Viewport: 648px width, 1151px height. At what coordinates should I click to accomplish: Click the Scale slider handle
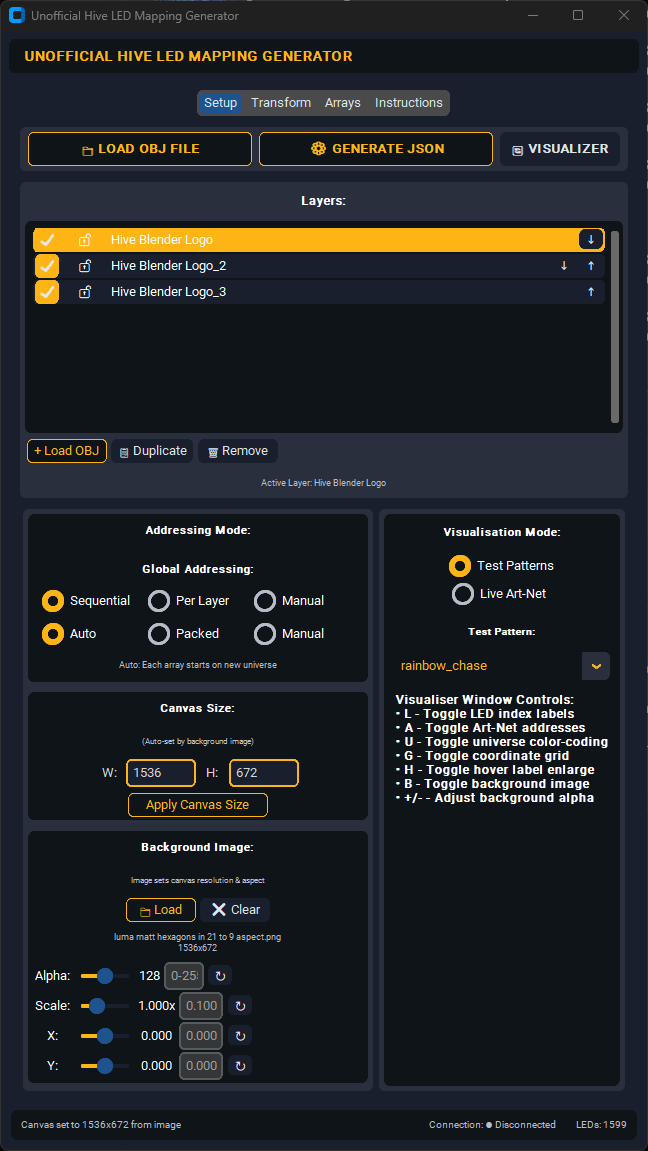point(97,1006)
